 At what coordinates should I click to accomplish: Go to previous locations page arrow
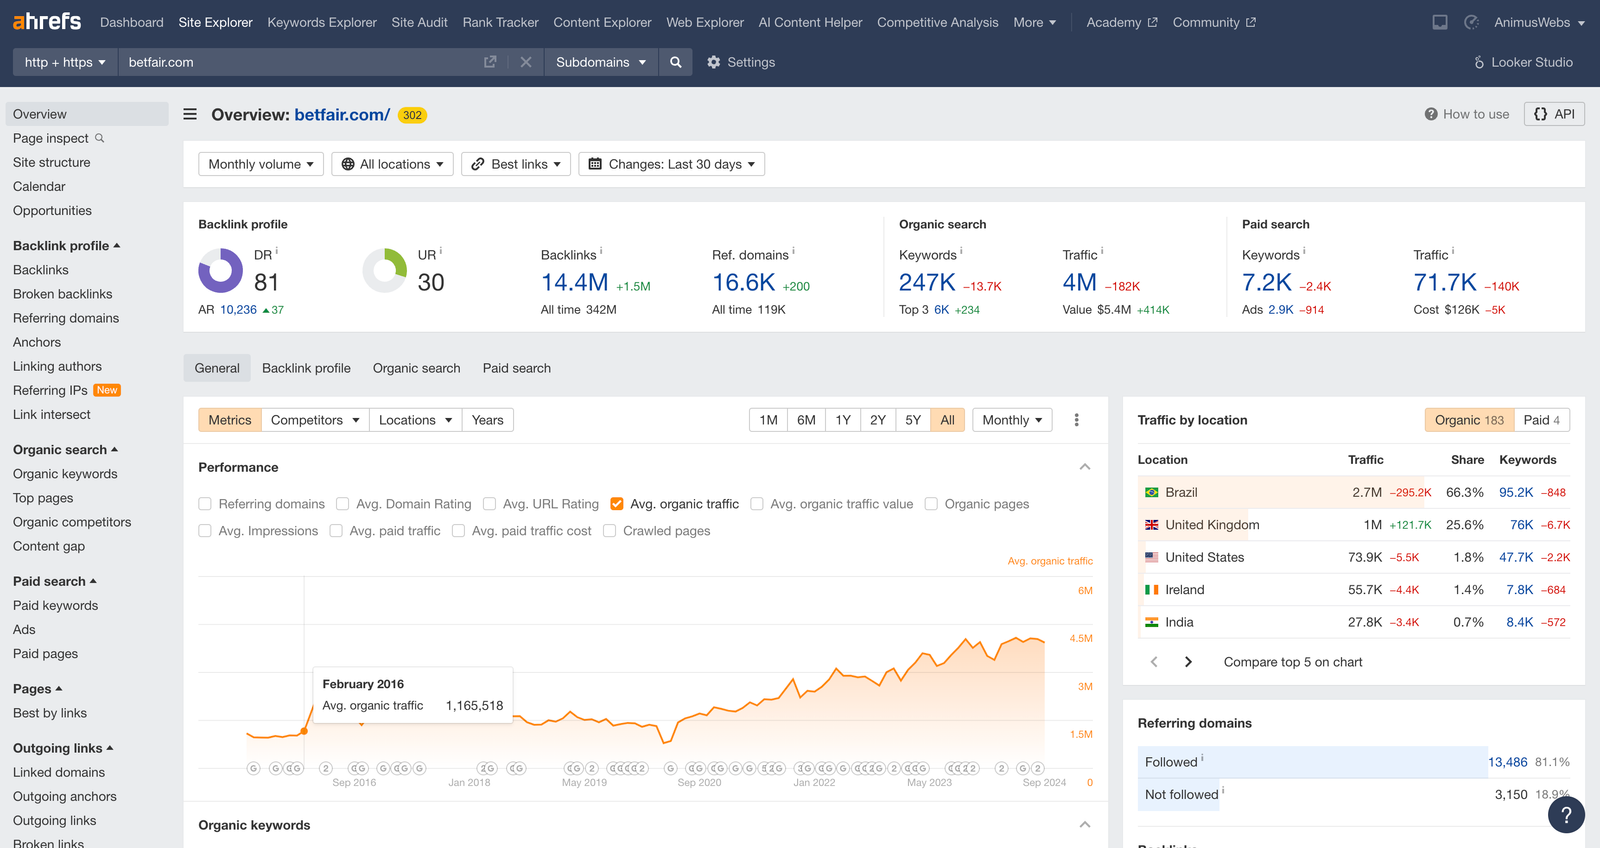tap(1154, 662)
